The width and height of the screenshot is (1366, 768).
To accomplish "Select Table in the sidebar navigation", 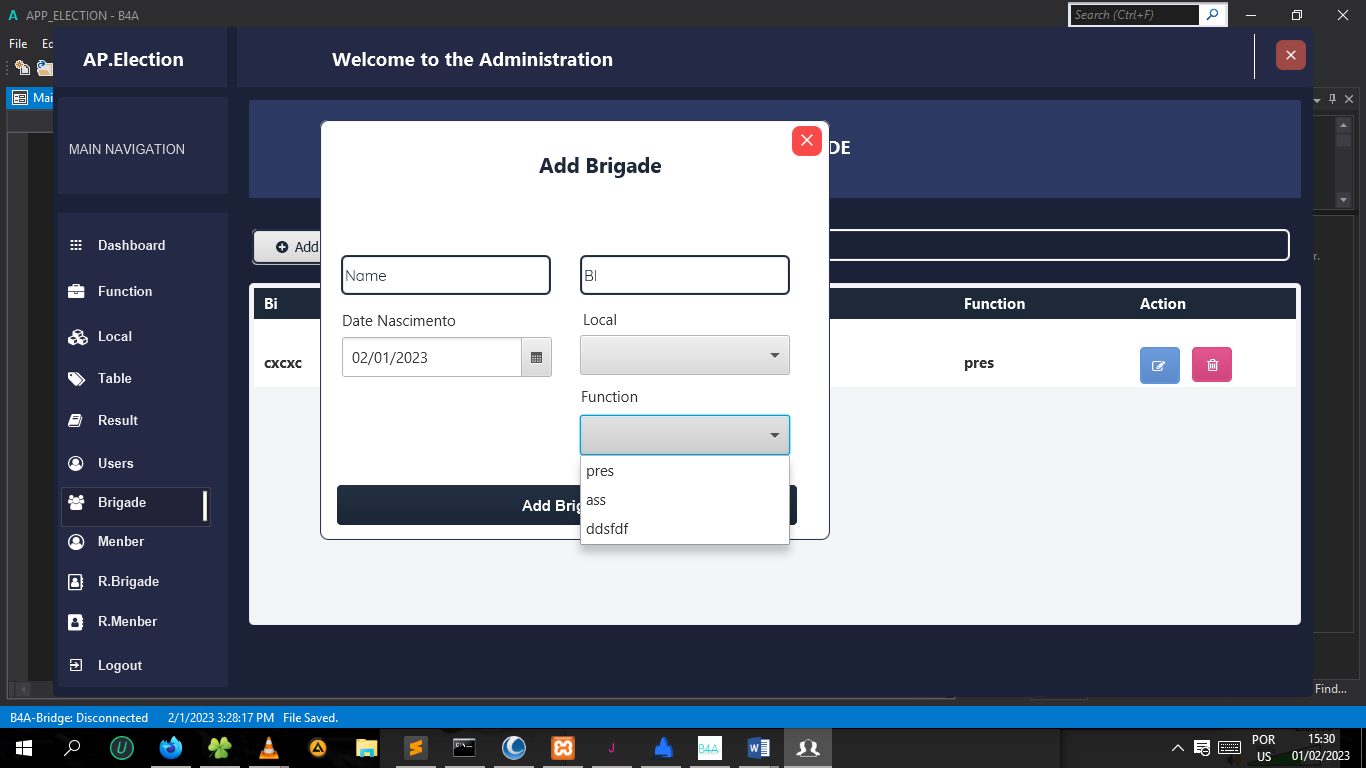I will click(115, 379).
